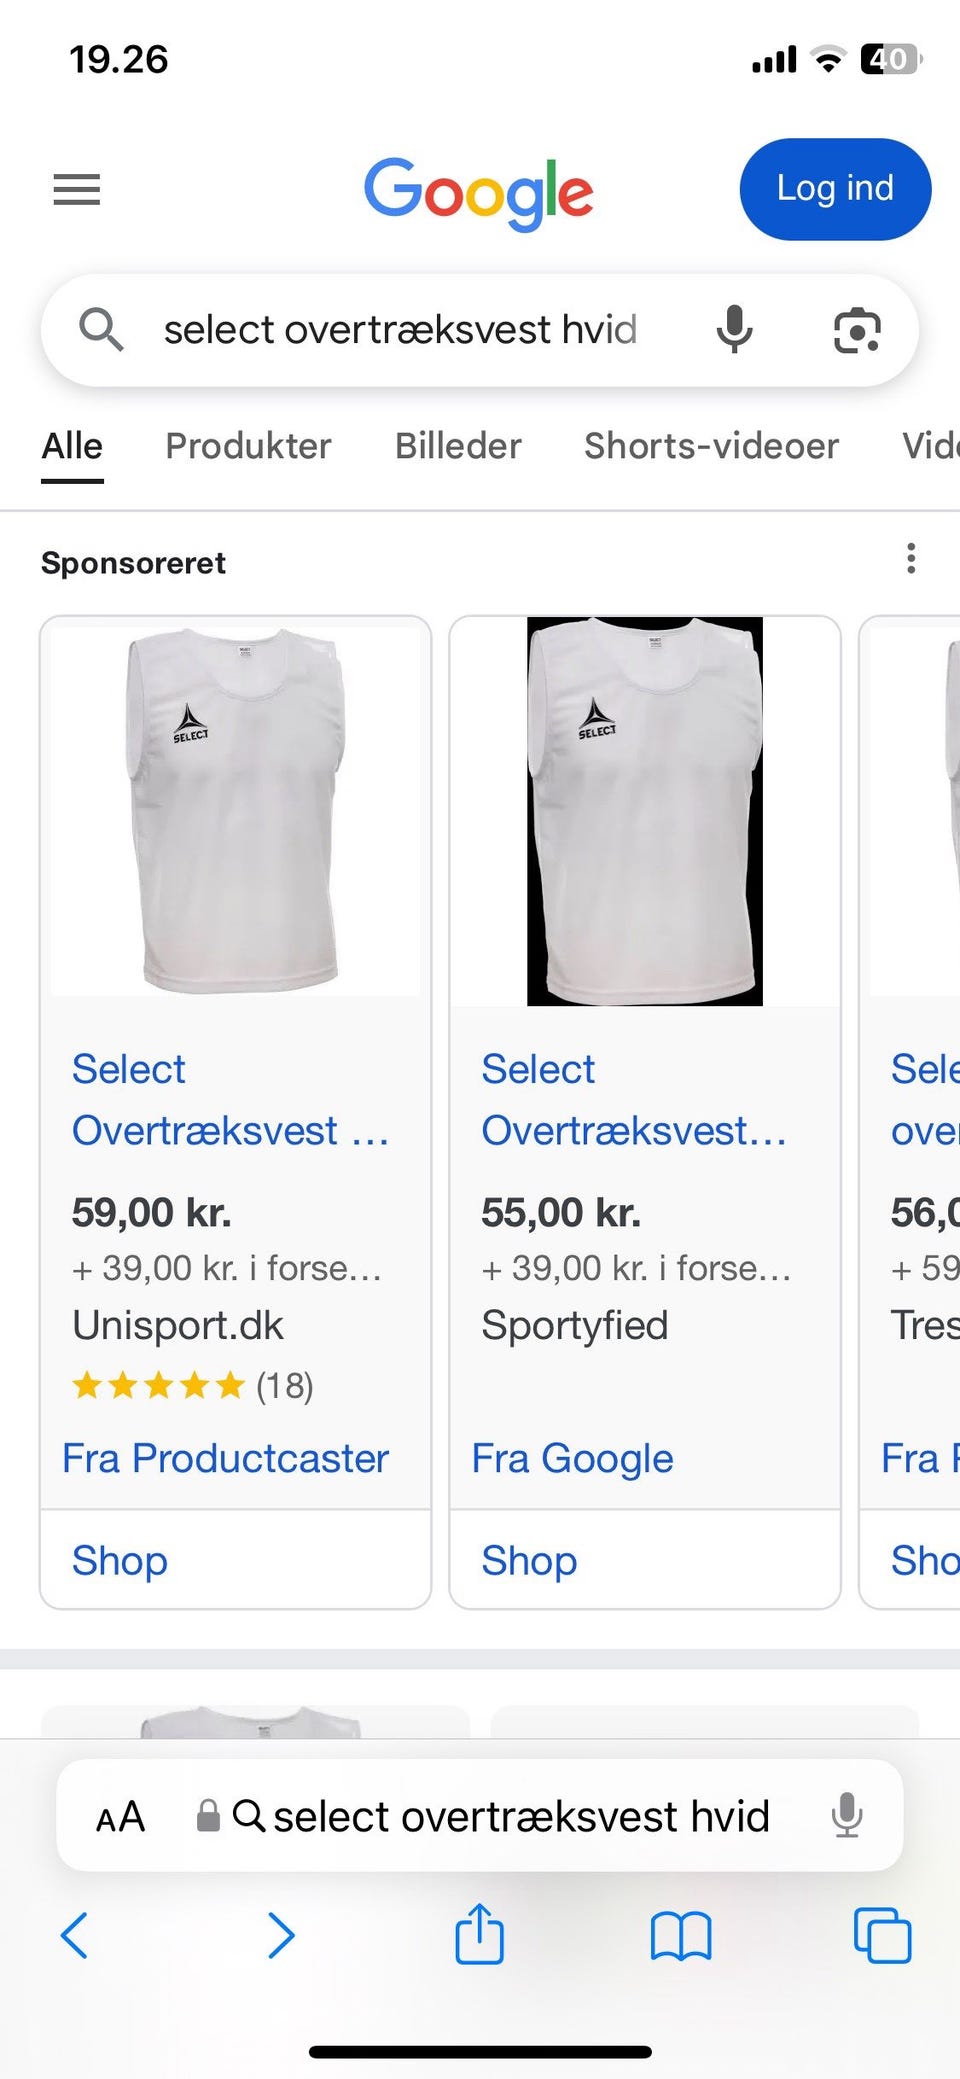Viewport: 960px width, 2079px height.
Task: Tap Safari back arrow
Action: (x=75, y=1935)
